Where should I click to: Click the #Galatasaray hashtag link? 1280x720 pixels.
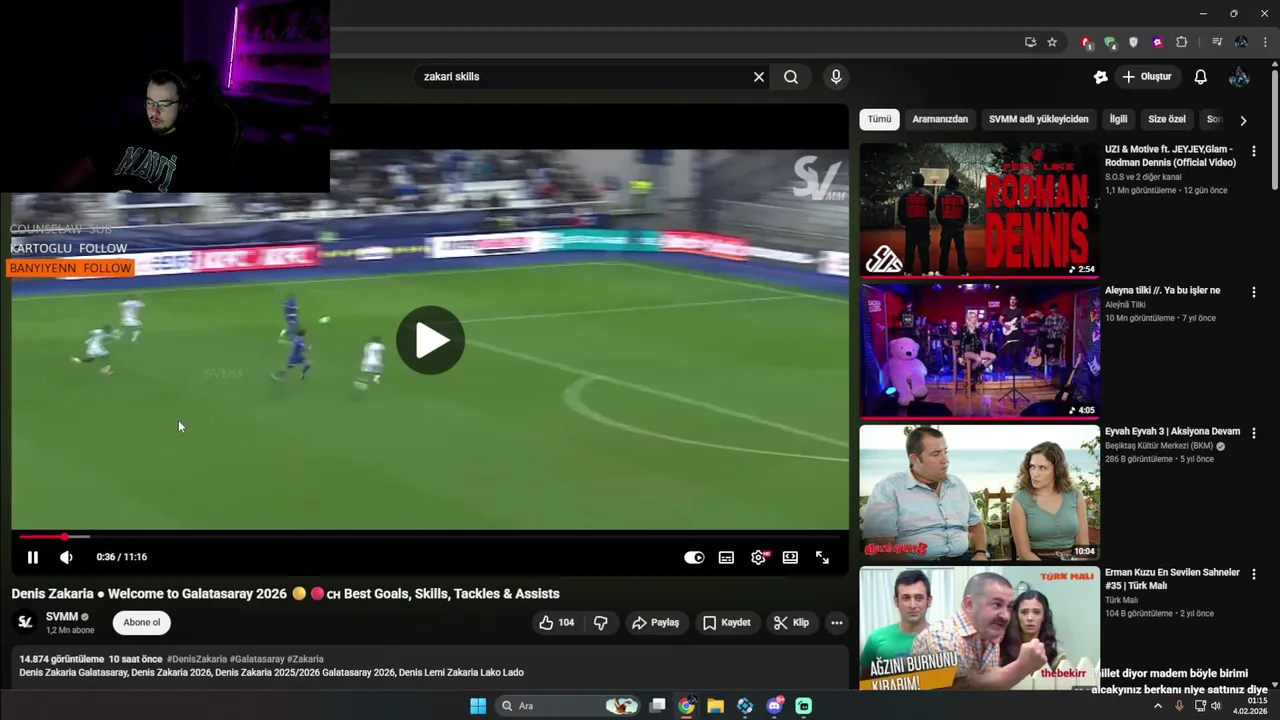(x=258, y=659)
